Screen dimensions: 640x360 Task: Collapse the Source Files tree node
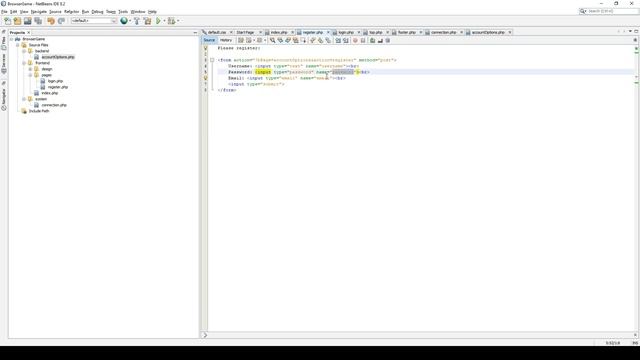[x=18, y=45]
